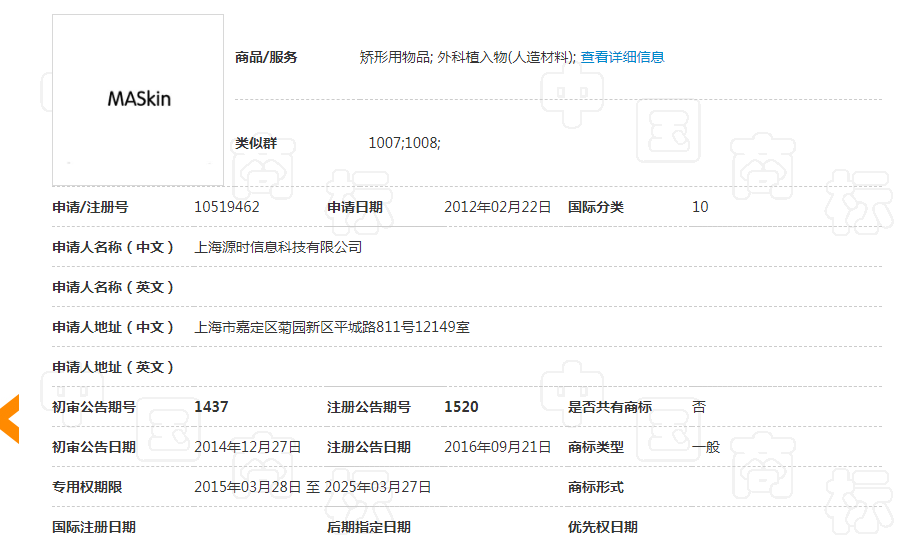Click exclusive rights period ending 2025年03月27日
Screen dimensions: 901x542
pos(377,487)
